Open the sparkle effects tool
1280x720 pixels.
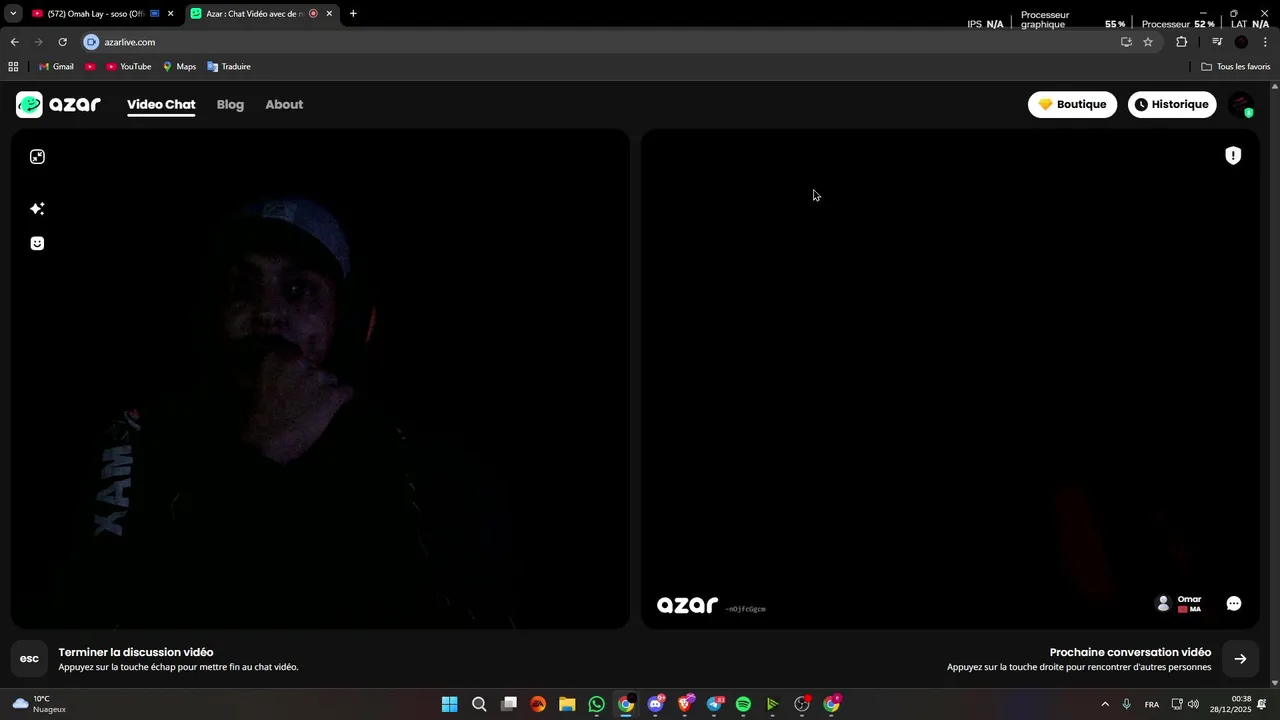pyautogui.click(x=37, y=209)
